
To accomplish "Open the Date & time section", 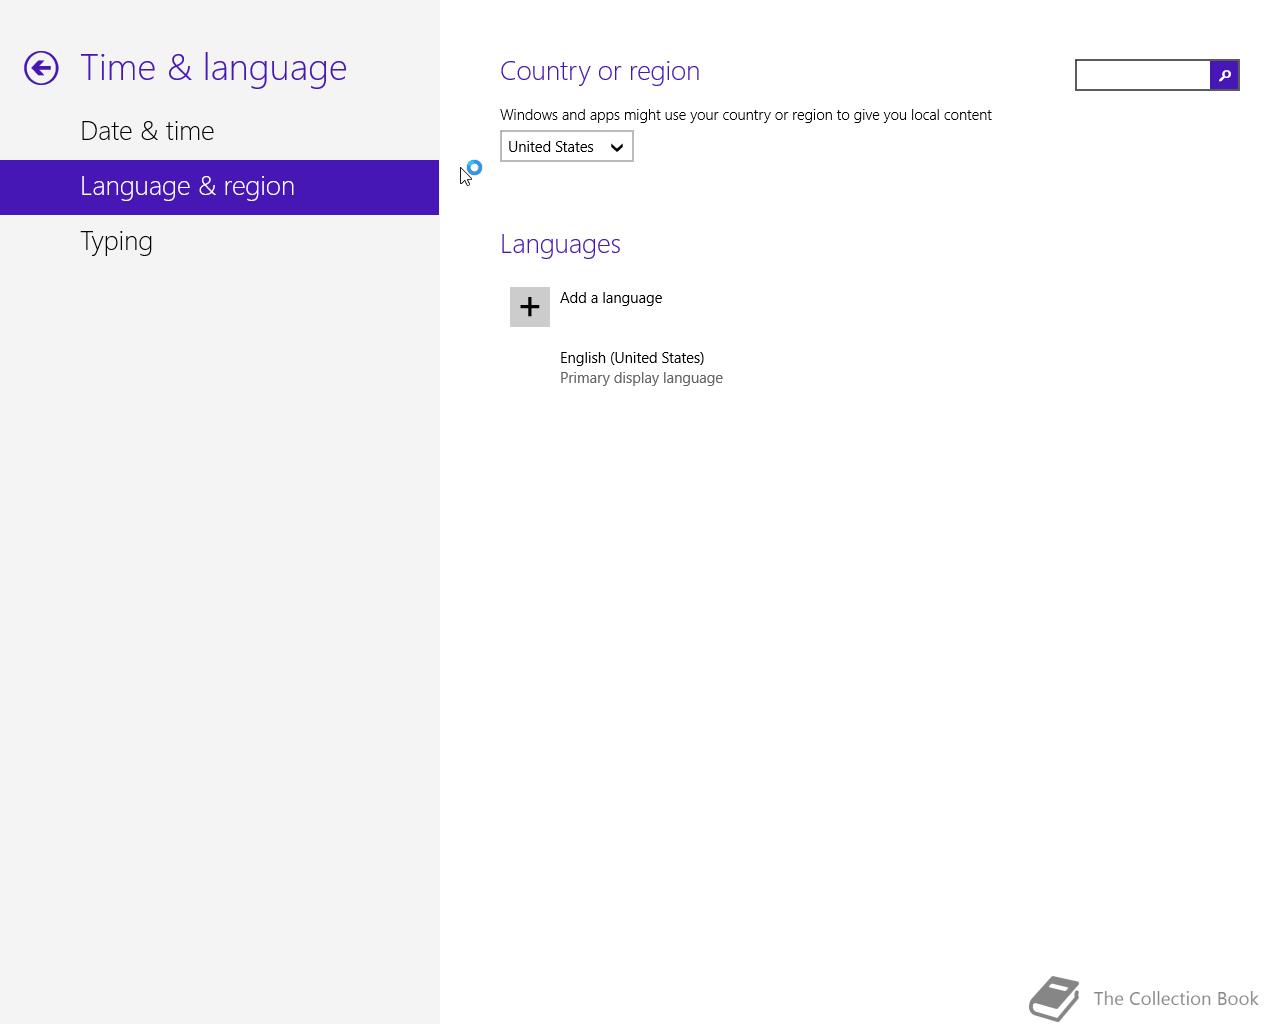I will pos(147,131).
